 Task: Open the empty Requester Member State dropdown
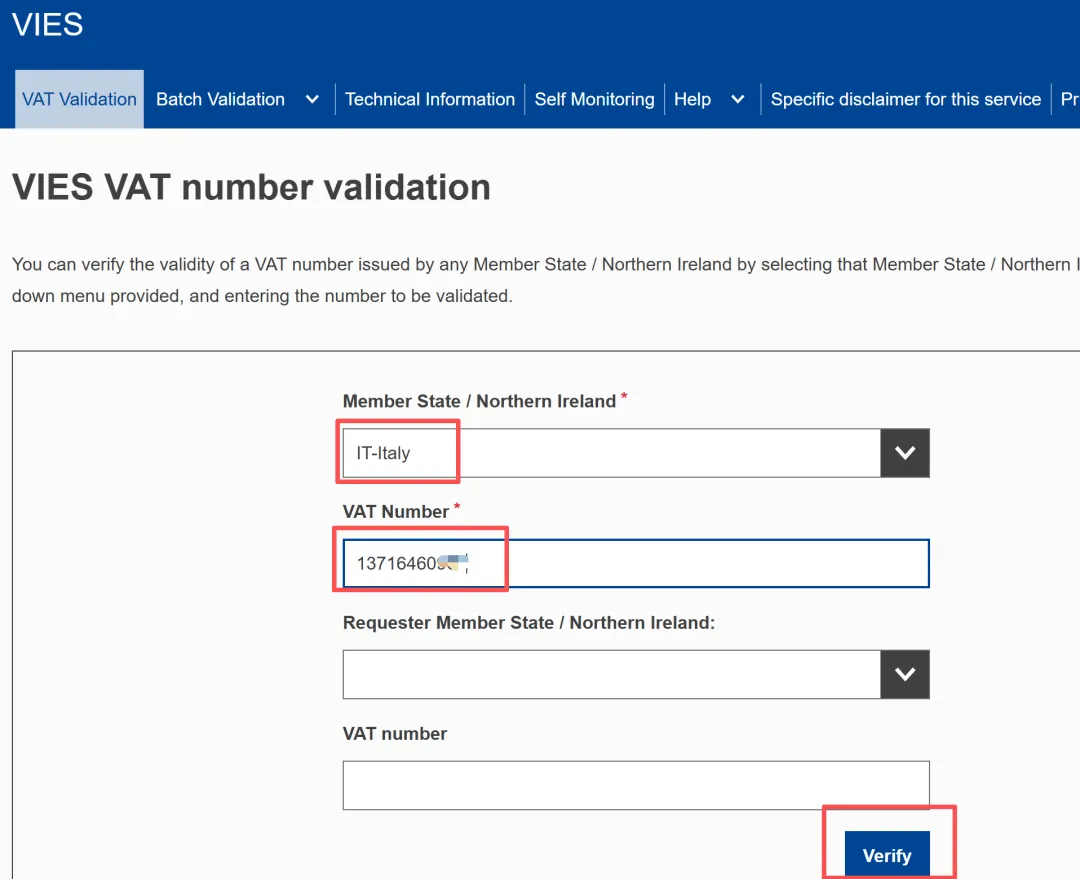tap(610, 674)
